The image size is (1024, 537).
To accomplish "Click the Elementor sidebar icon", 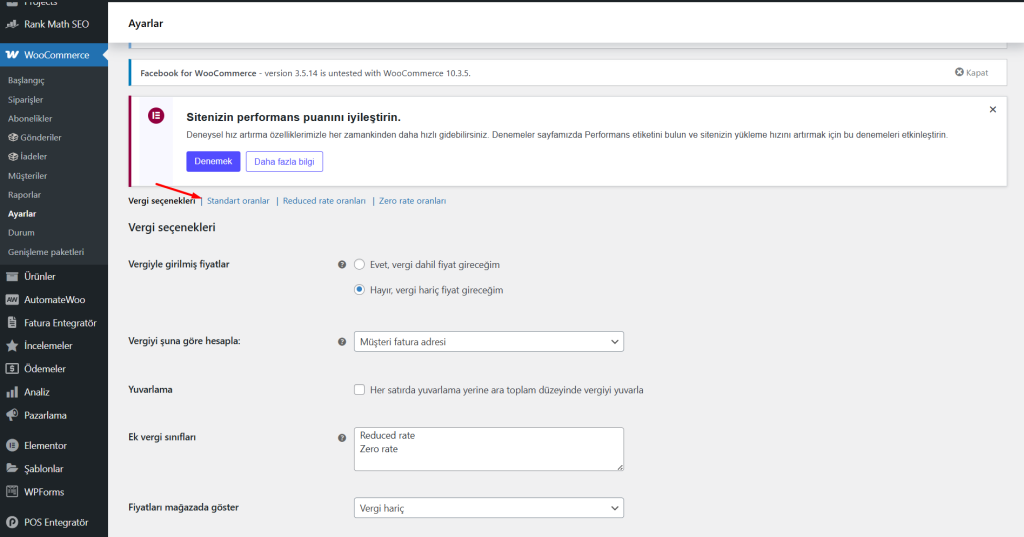I will coord(12,445).
